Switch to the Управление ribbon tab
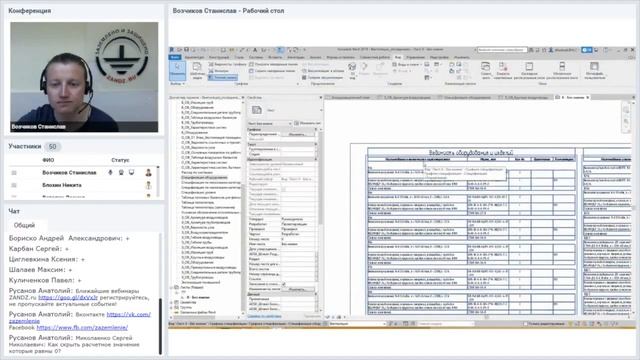 pos(416,58)
